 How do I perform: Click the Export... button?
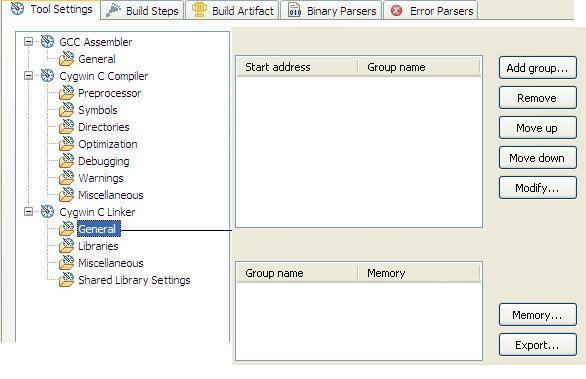537,344
